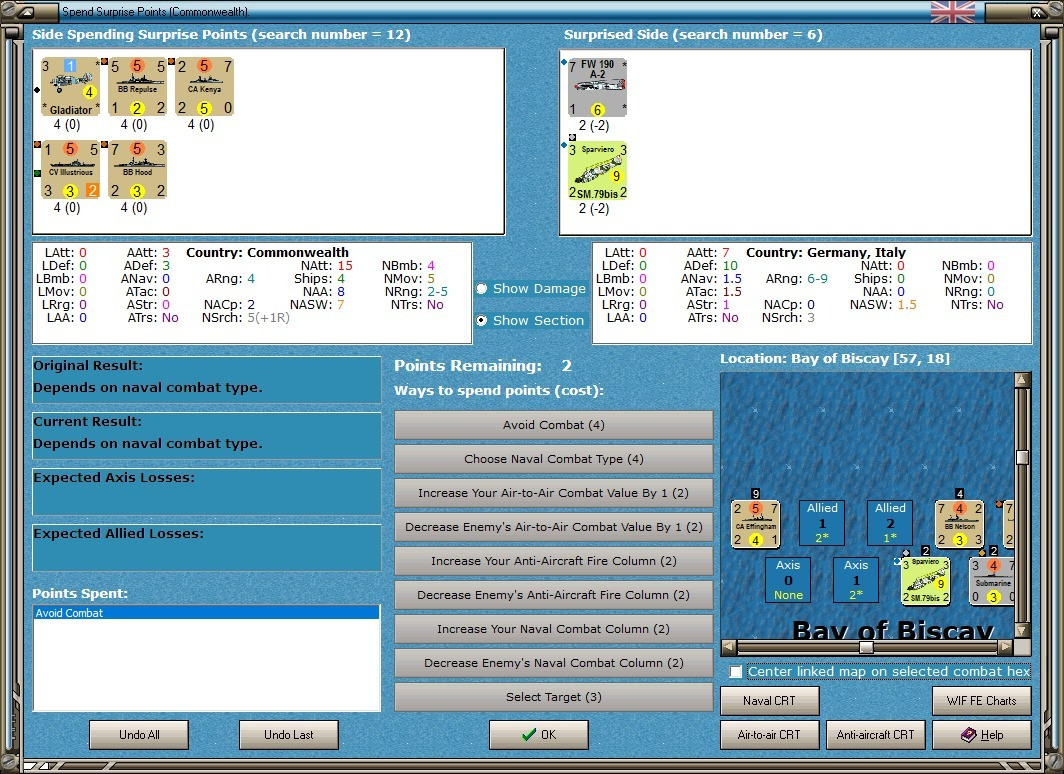Click the Undo Last button
The height and width of the screenshot is (774, 1064).
tap(288, 735)
